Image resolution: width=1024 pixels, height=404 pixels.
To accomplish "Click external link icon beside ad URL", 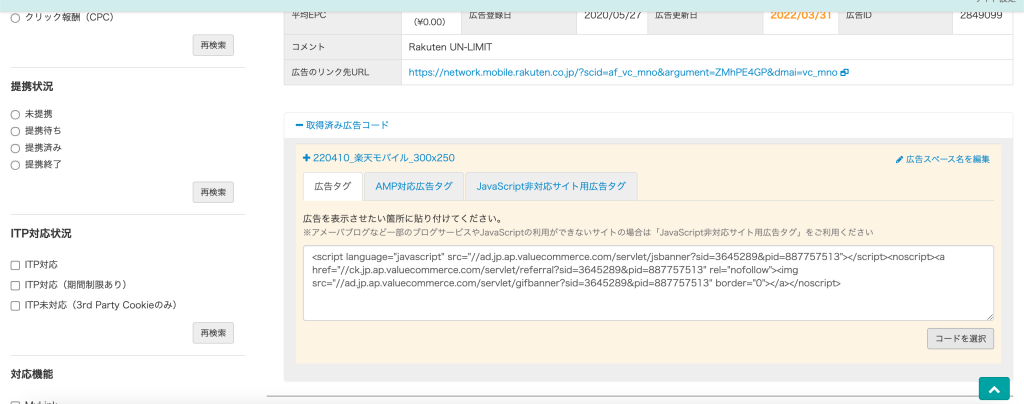I will pos(844,72).
